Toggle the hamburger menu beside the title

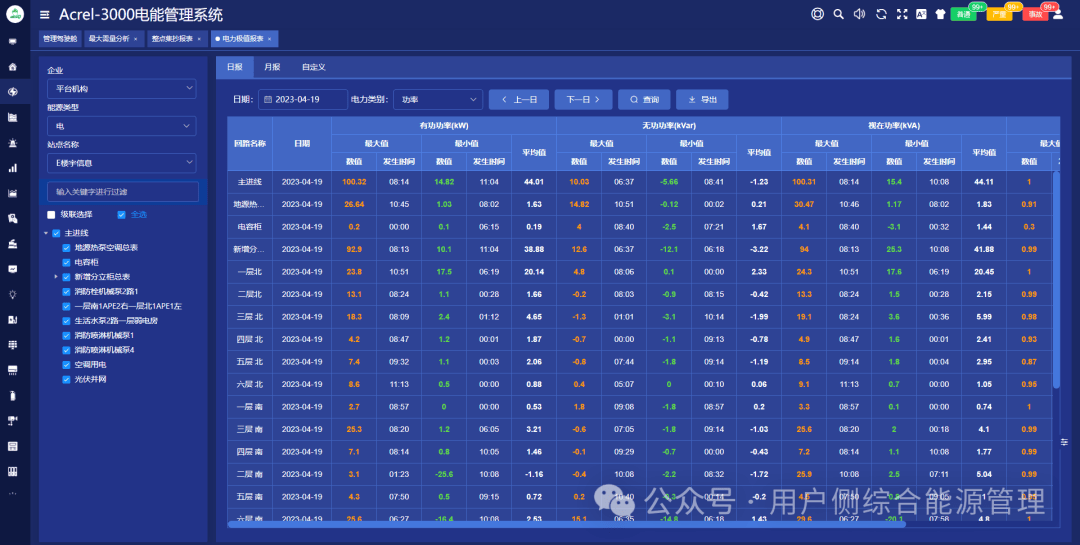pyautogui.click(x=45, y=14)
